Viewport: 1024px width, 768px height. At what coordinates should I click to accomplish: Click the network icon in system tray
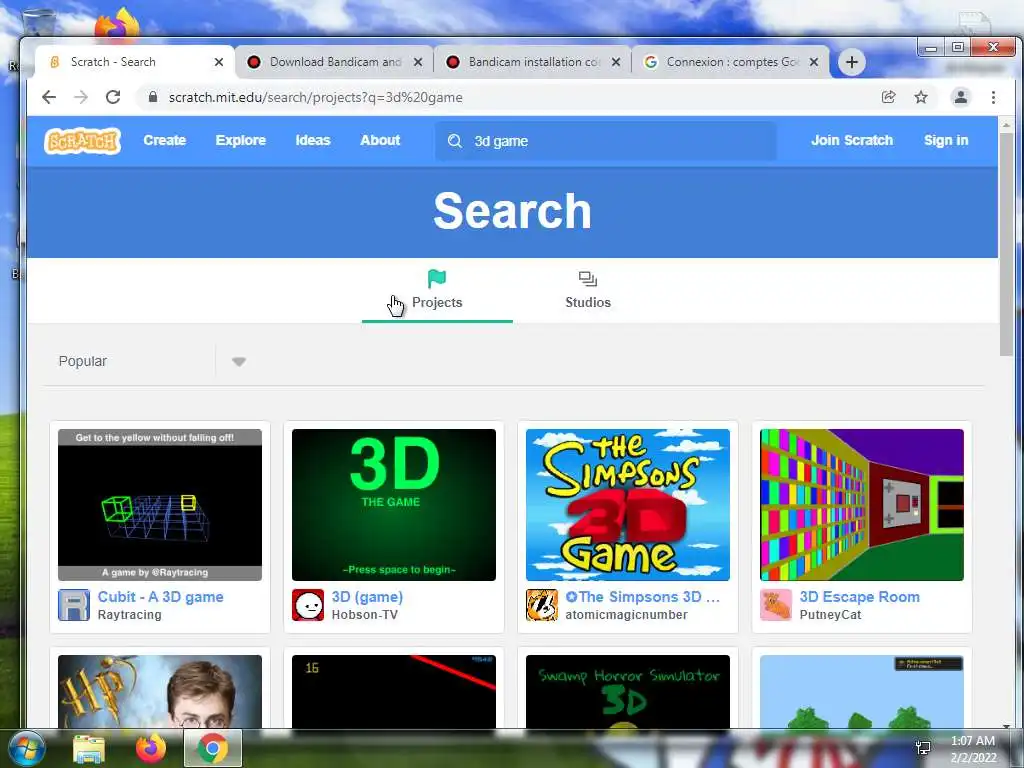[x=923, y=748]
